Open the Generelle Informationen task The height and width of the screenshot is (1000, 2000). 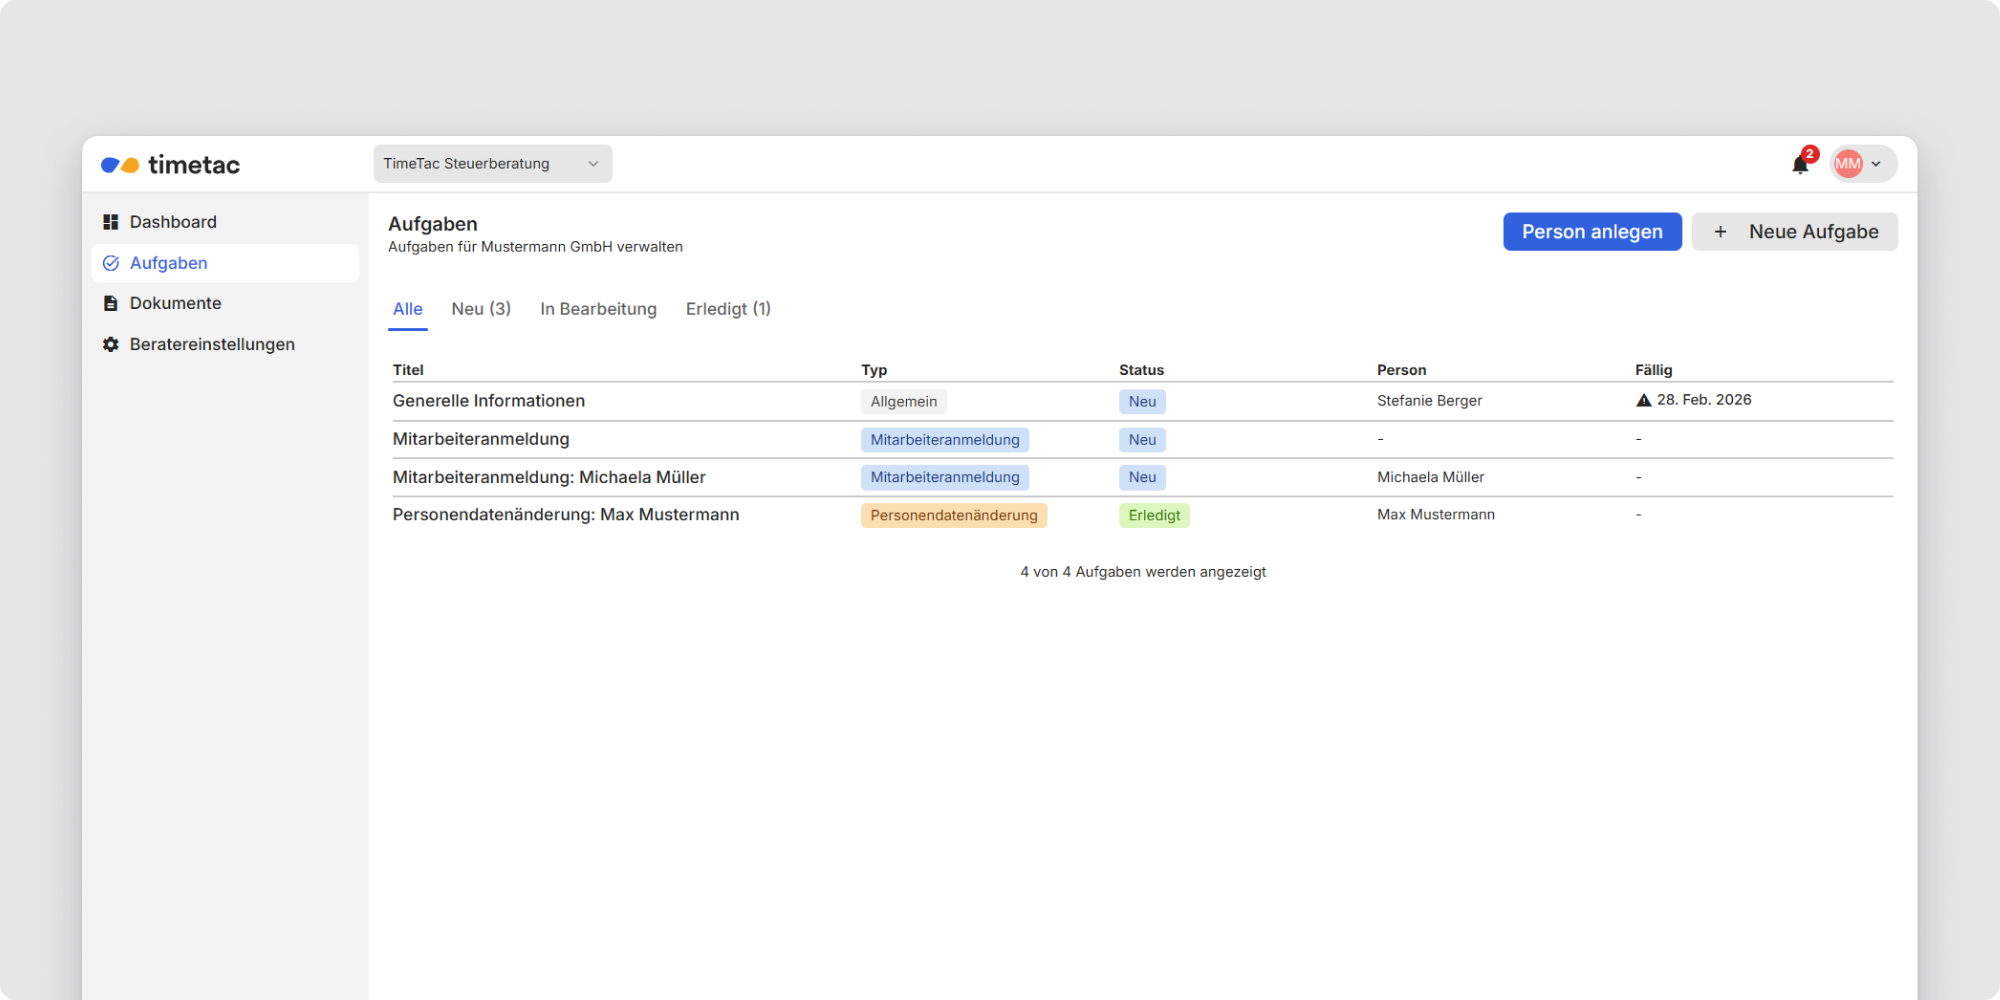(488, 401)
